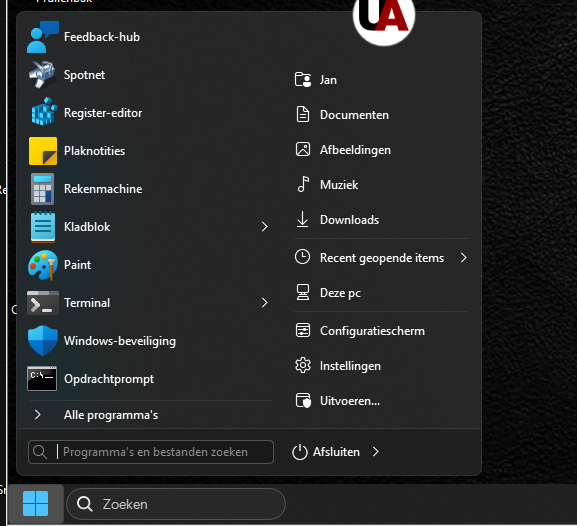577x526 pixels.
Task: Select the Afbeeldingen menu entry
Action: (x=381, y=149)
